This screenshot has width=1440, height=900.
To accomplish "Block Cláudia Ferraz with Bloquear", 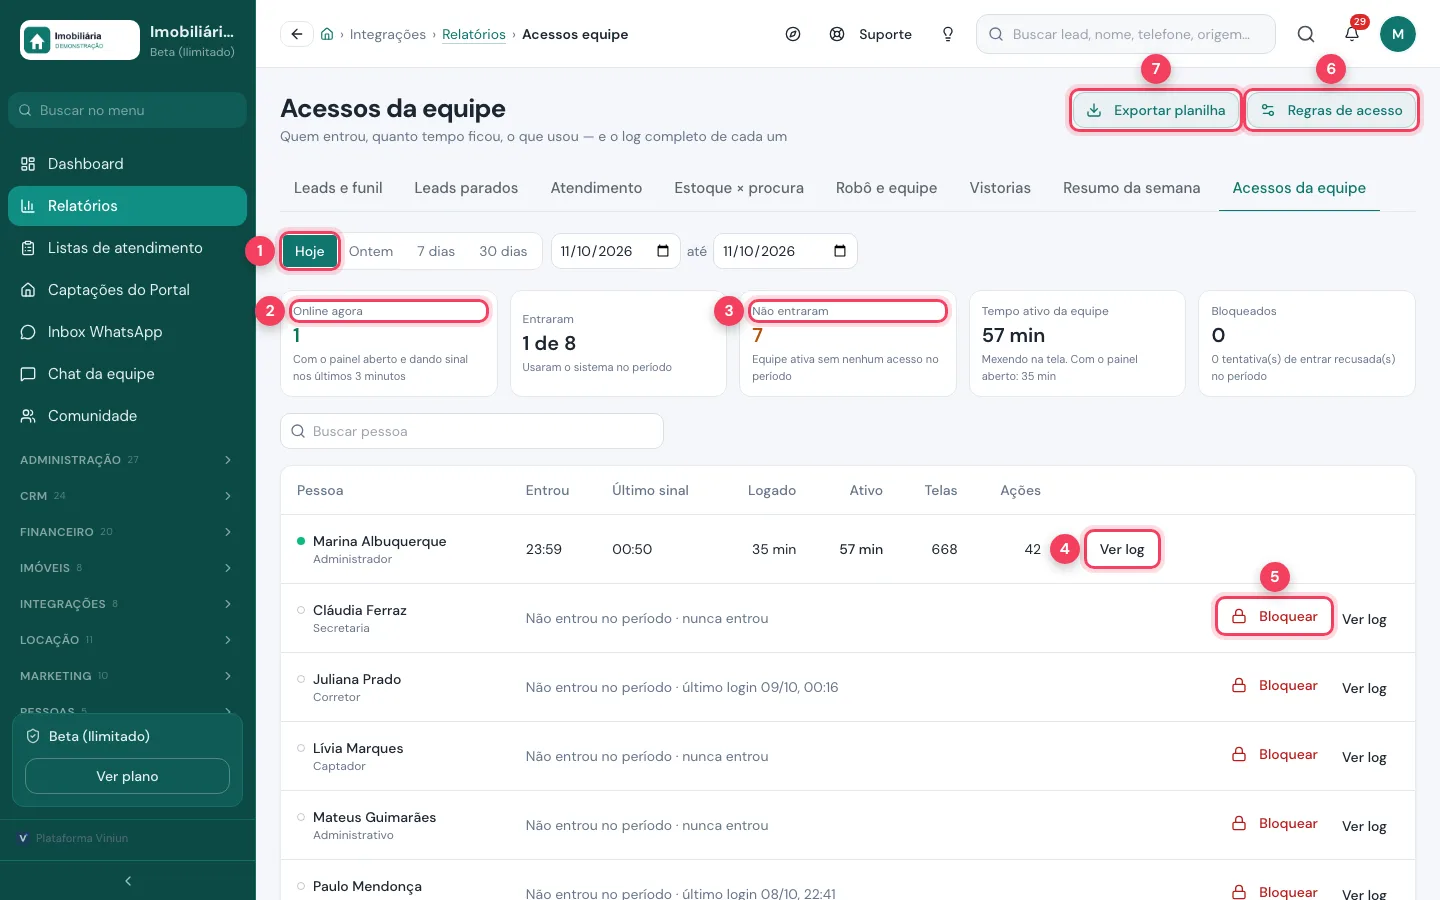I will pyautogui.click(x=1274, y=616).
